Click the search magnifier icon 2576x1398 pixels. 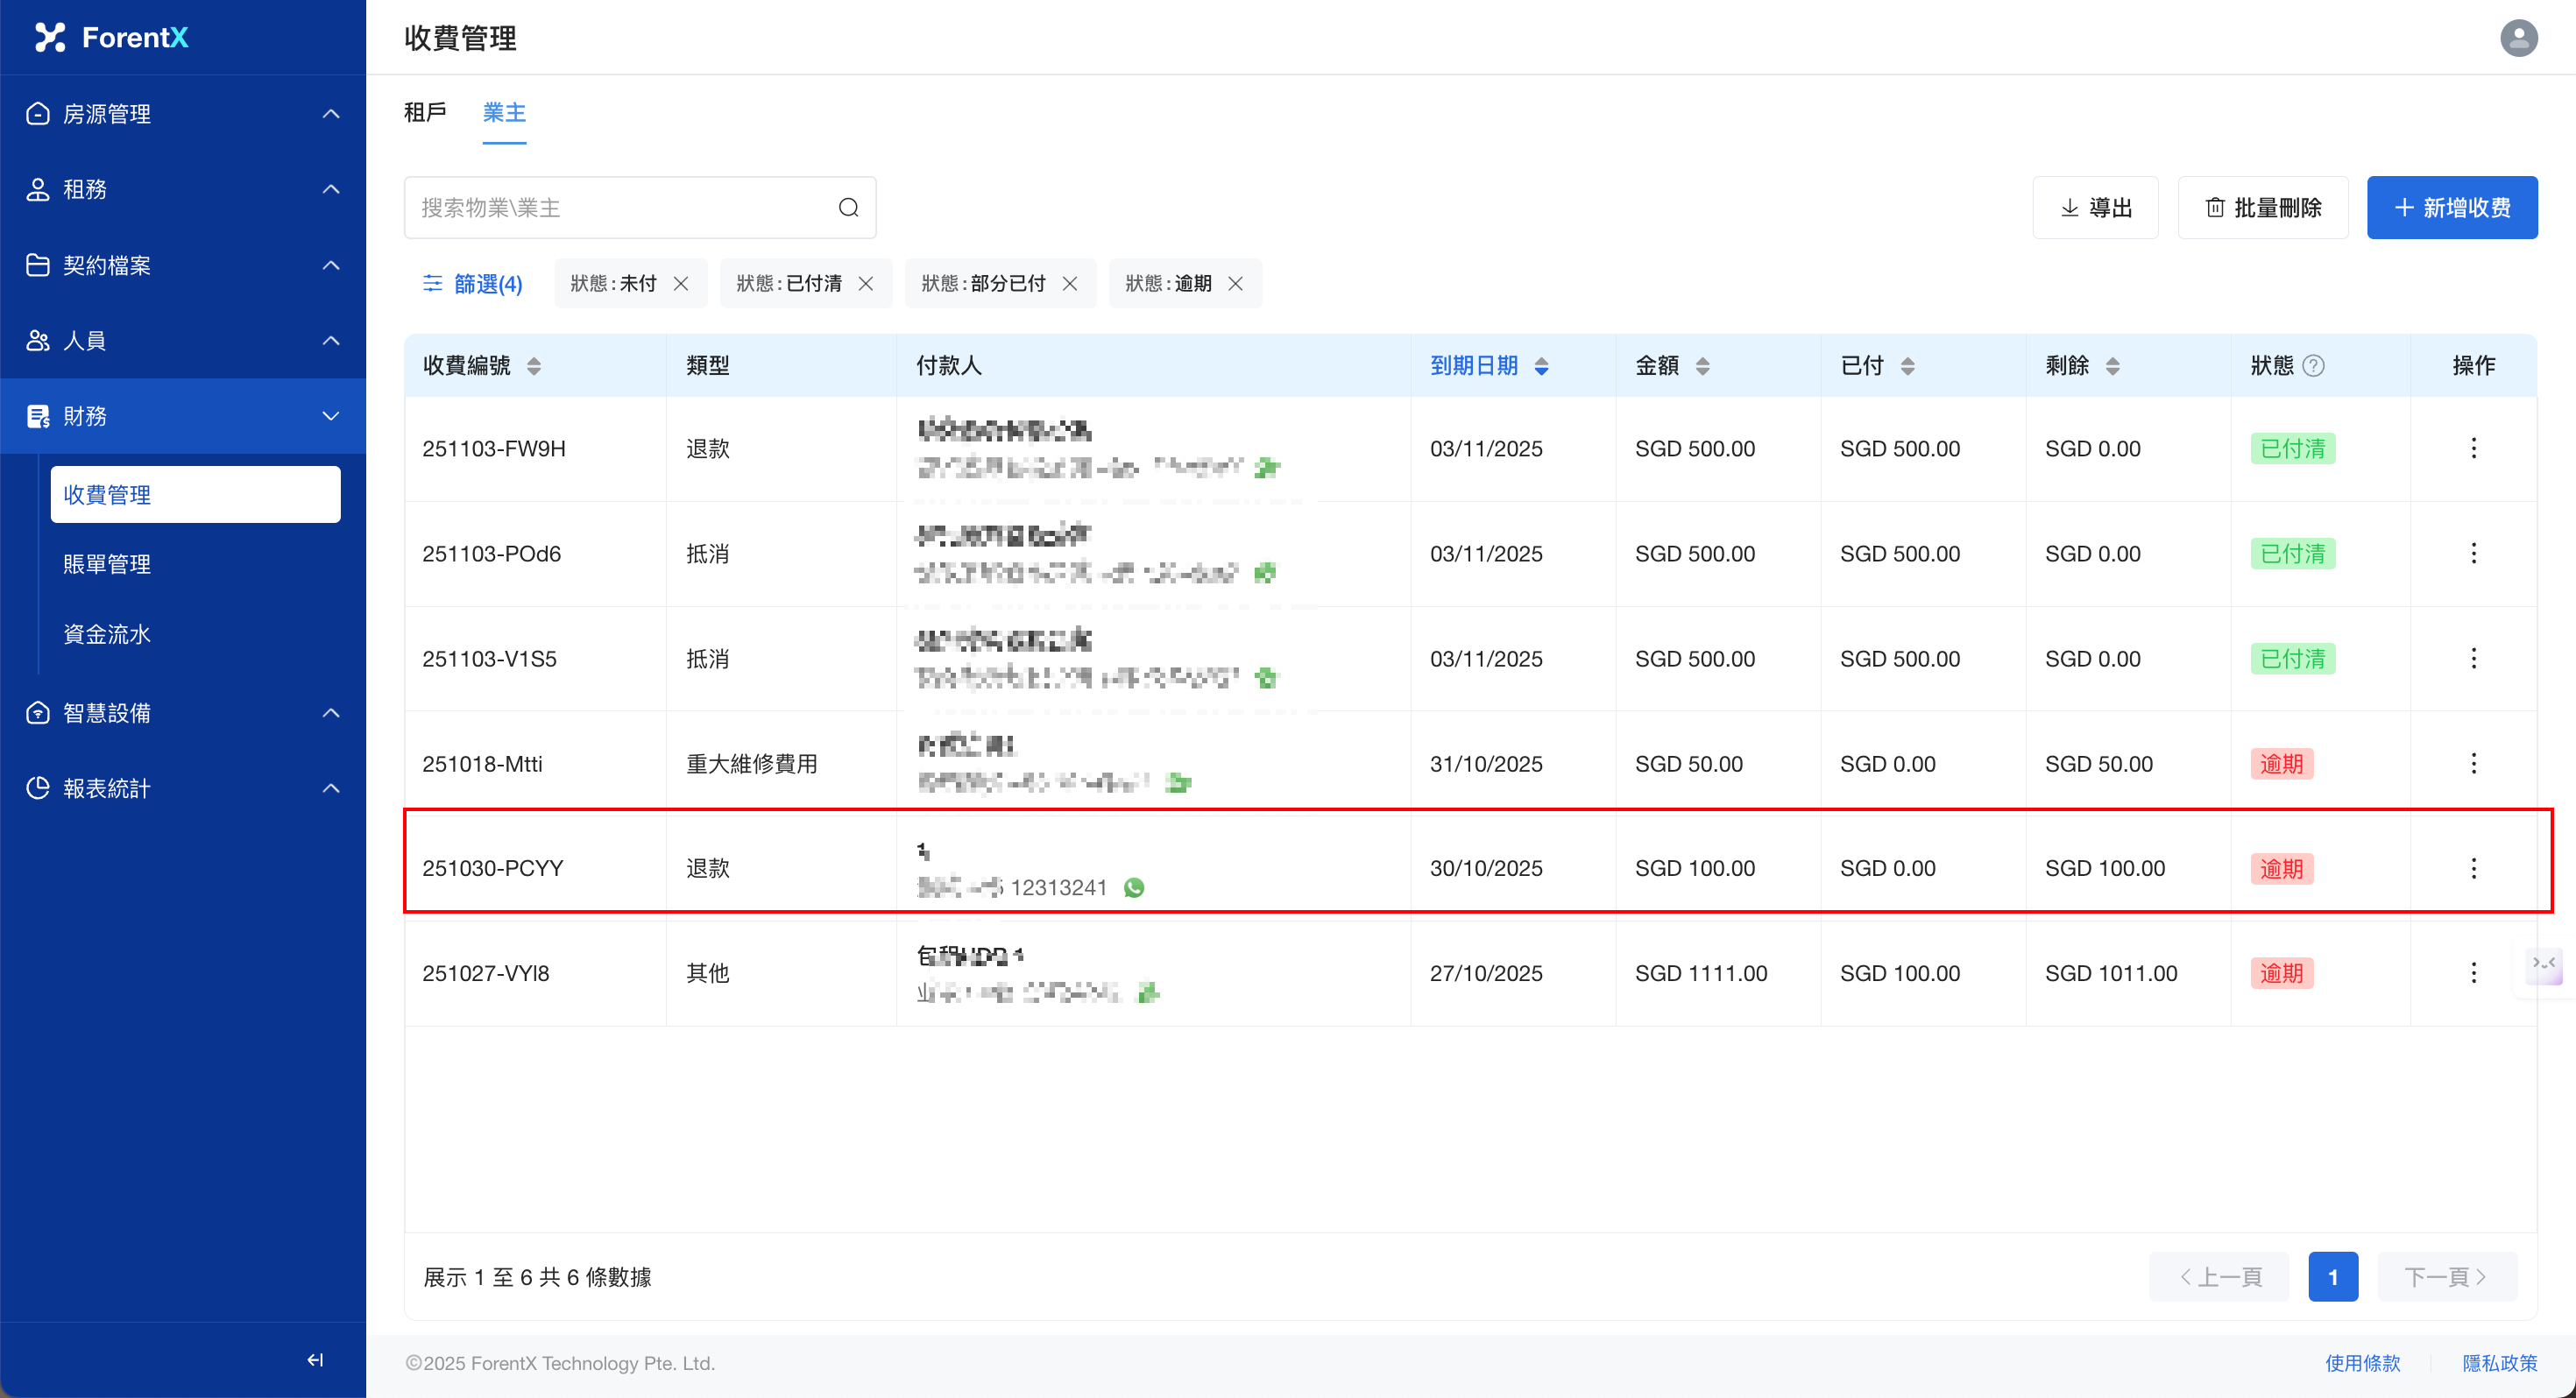848,207
